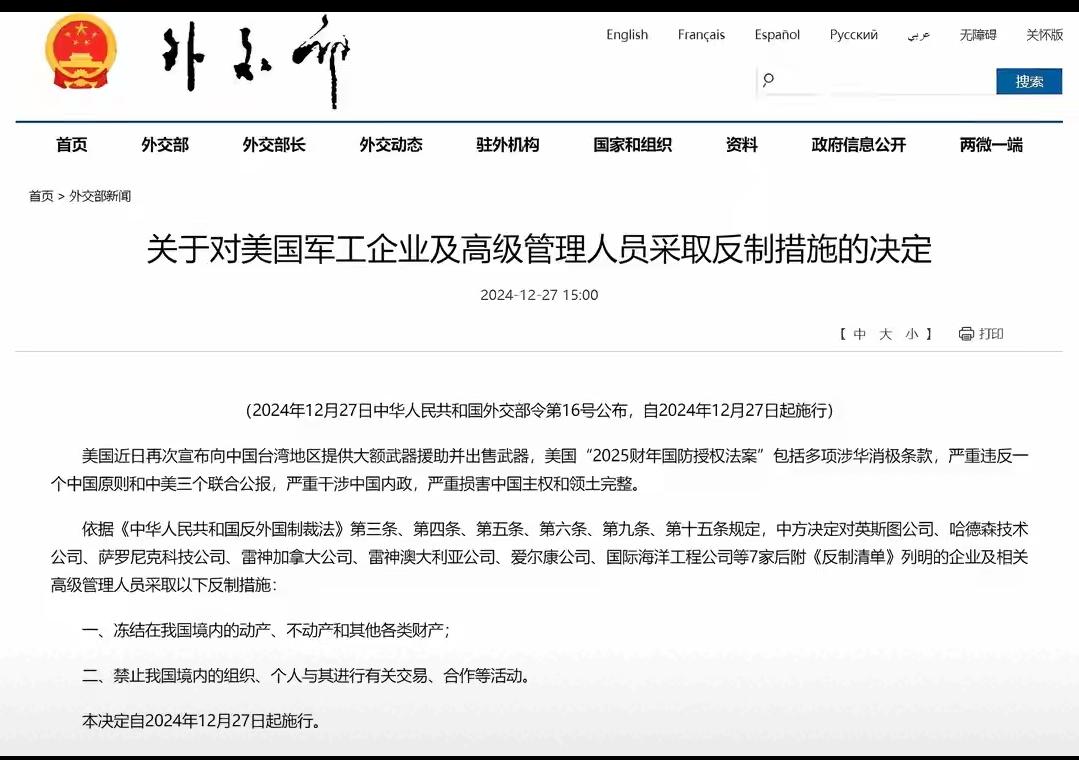Image resolution: width=1079 pixels, height=760 pixels.
Task: Open 外交部 navigation menu item
Action: click(165, 145)
